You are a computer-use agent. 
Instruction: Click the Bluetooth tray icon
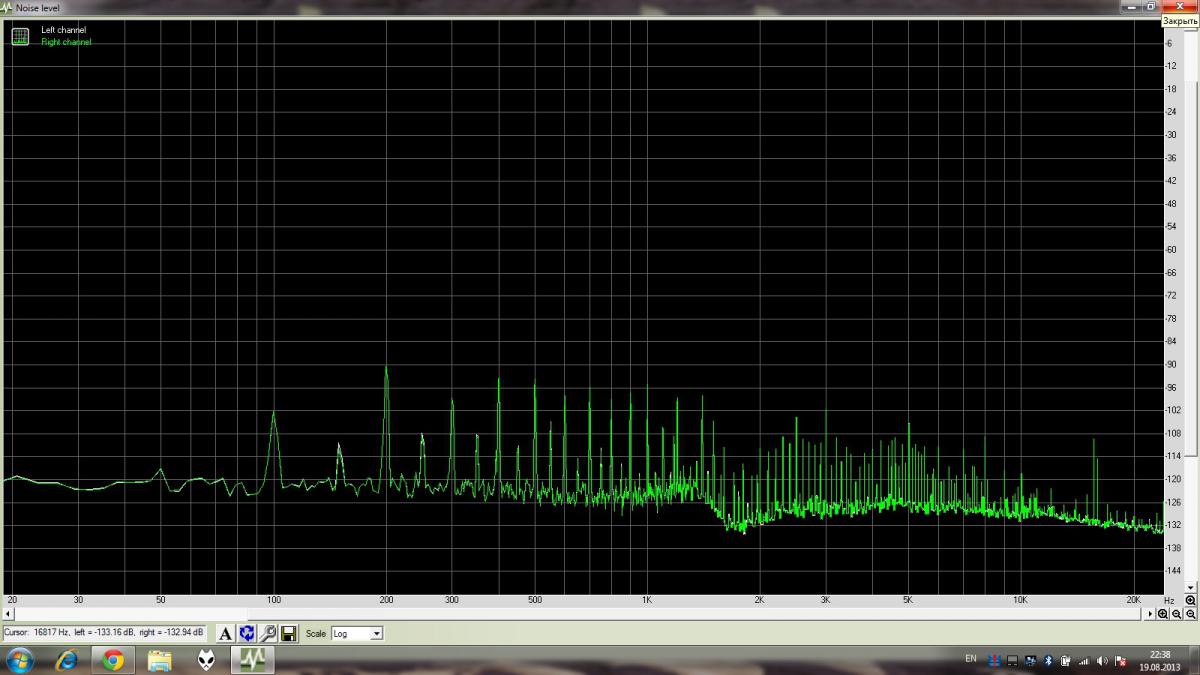point(1048,660)
